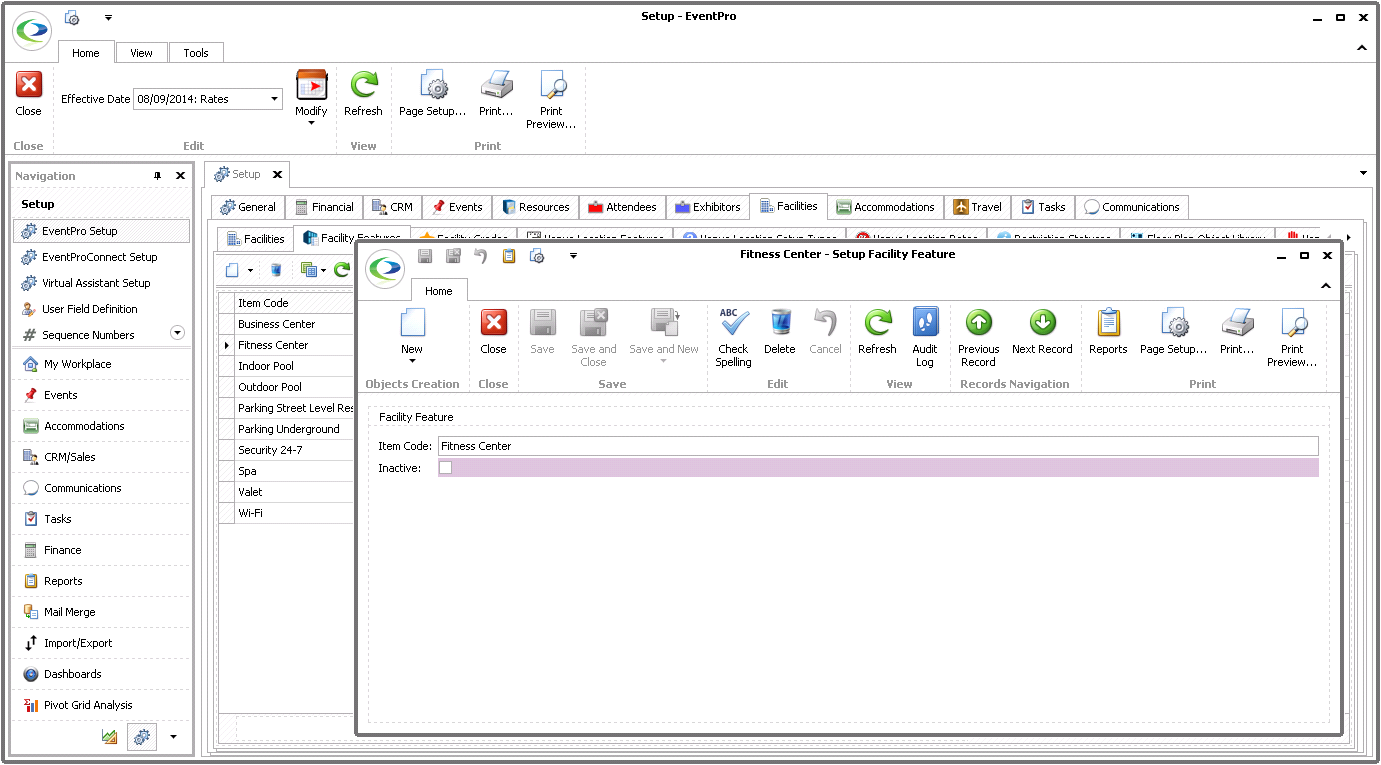
Task: Pin the Navigation panel
Action: tap(157, 176)
